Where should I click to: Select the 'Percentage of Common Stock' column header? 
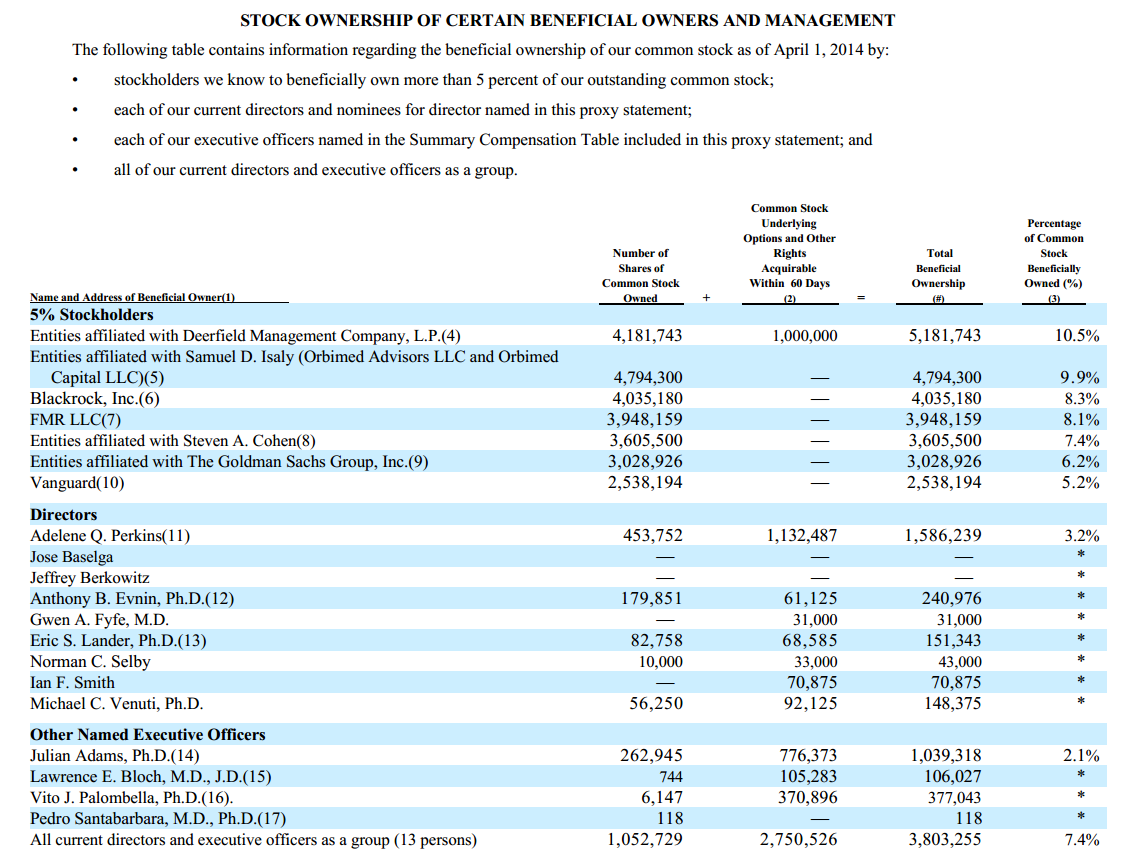(1054, 260)
